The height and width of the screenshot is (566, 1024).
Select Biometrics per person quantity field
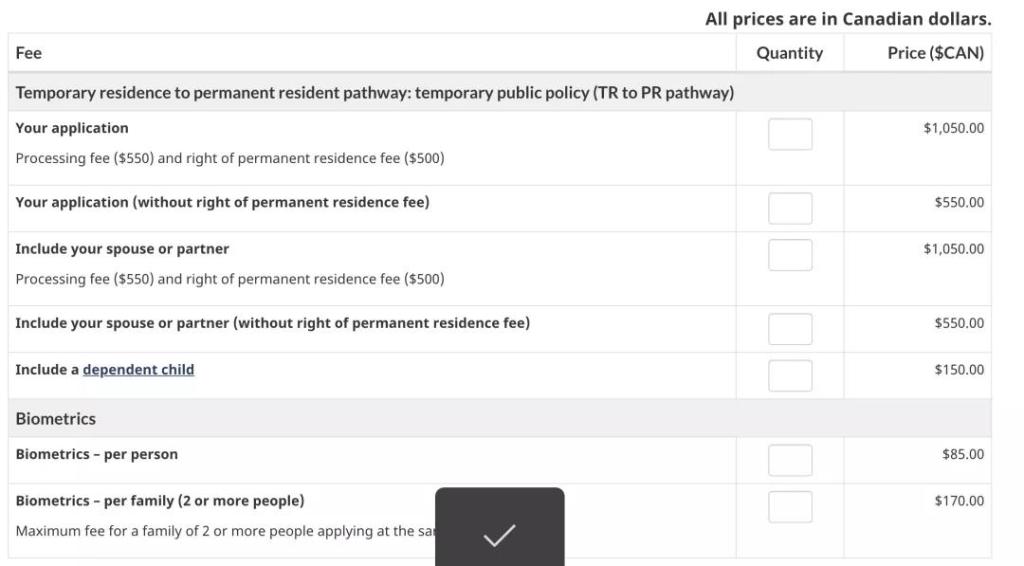(x=790, y=460)
